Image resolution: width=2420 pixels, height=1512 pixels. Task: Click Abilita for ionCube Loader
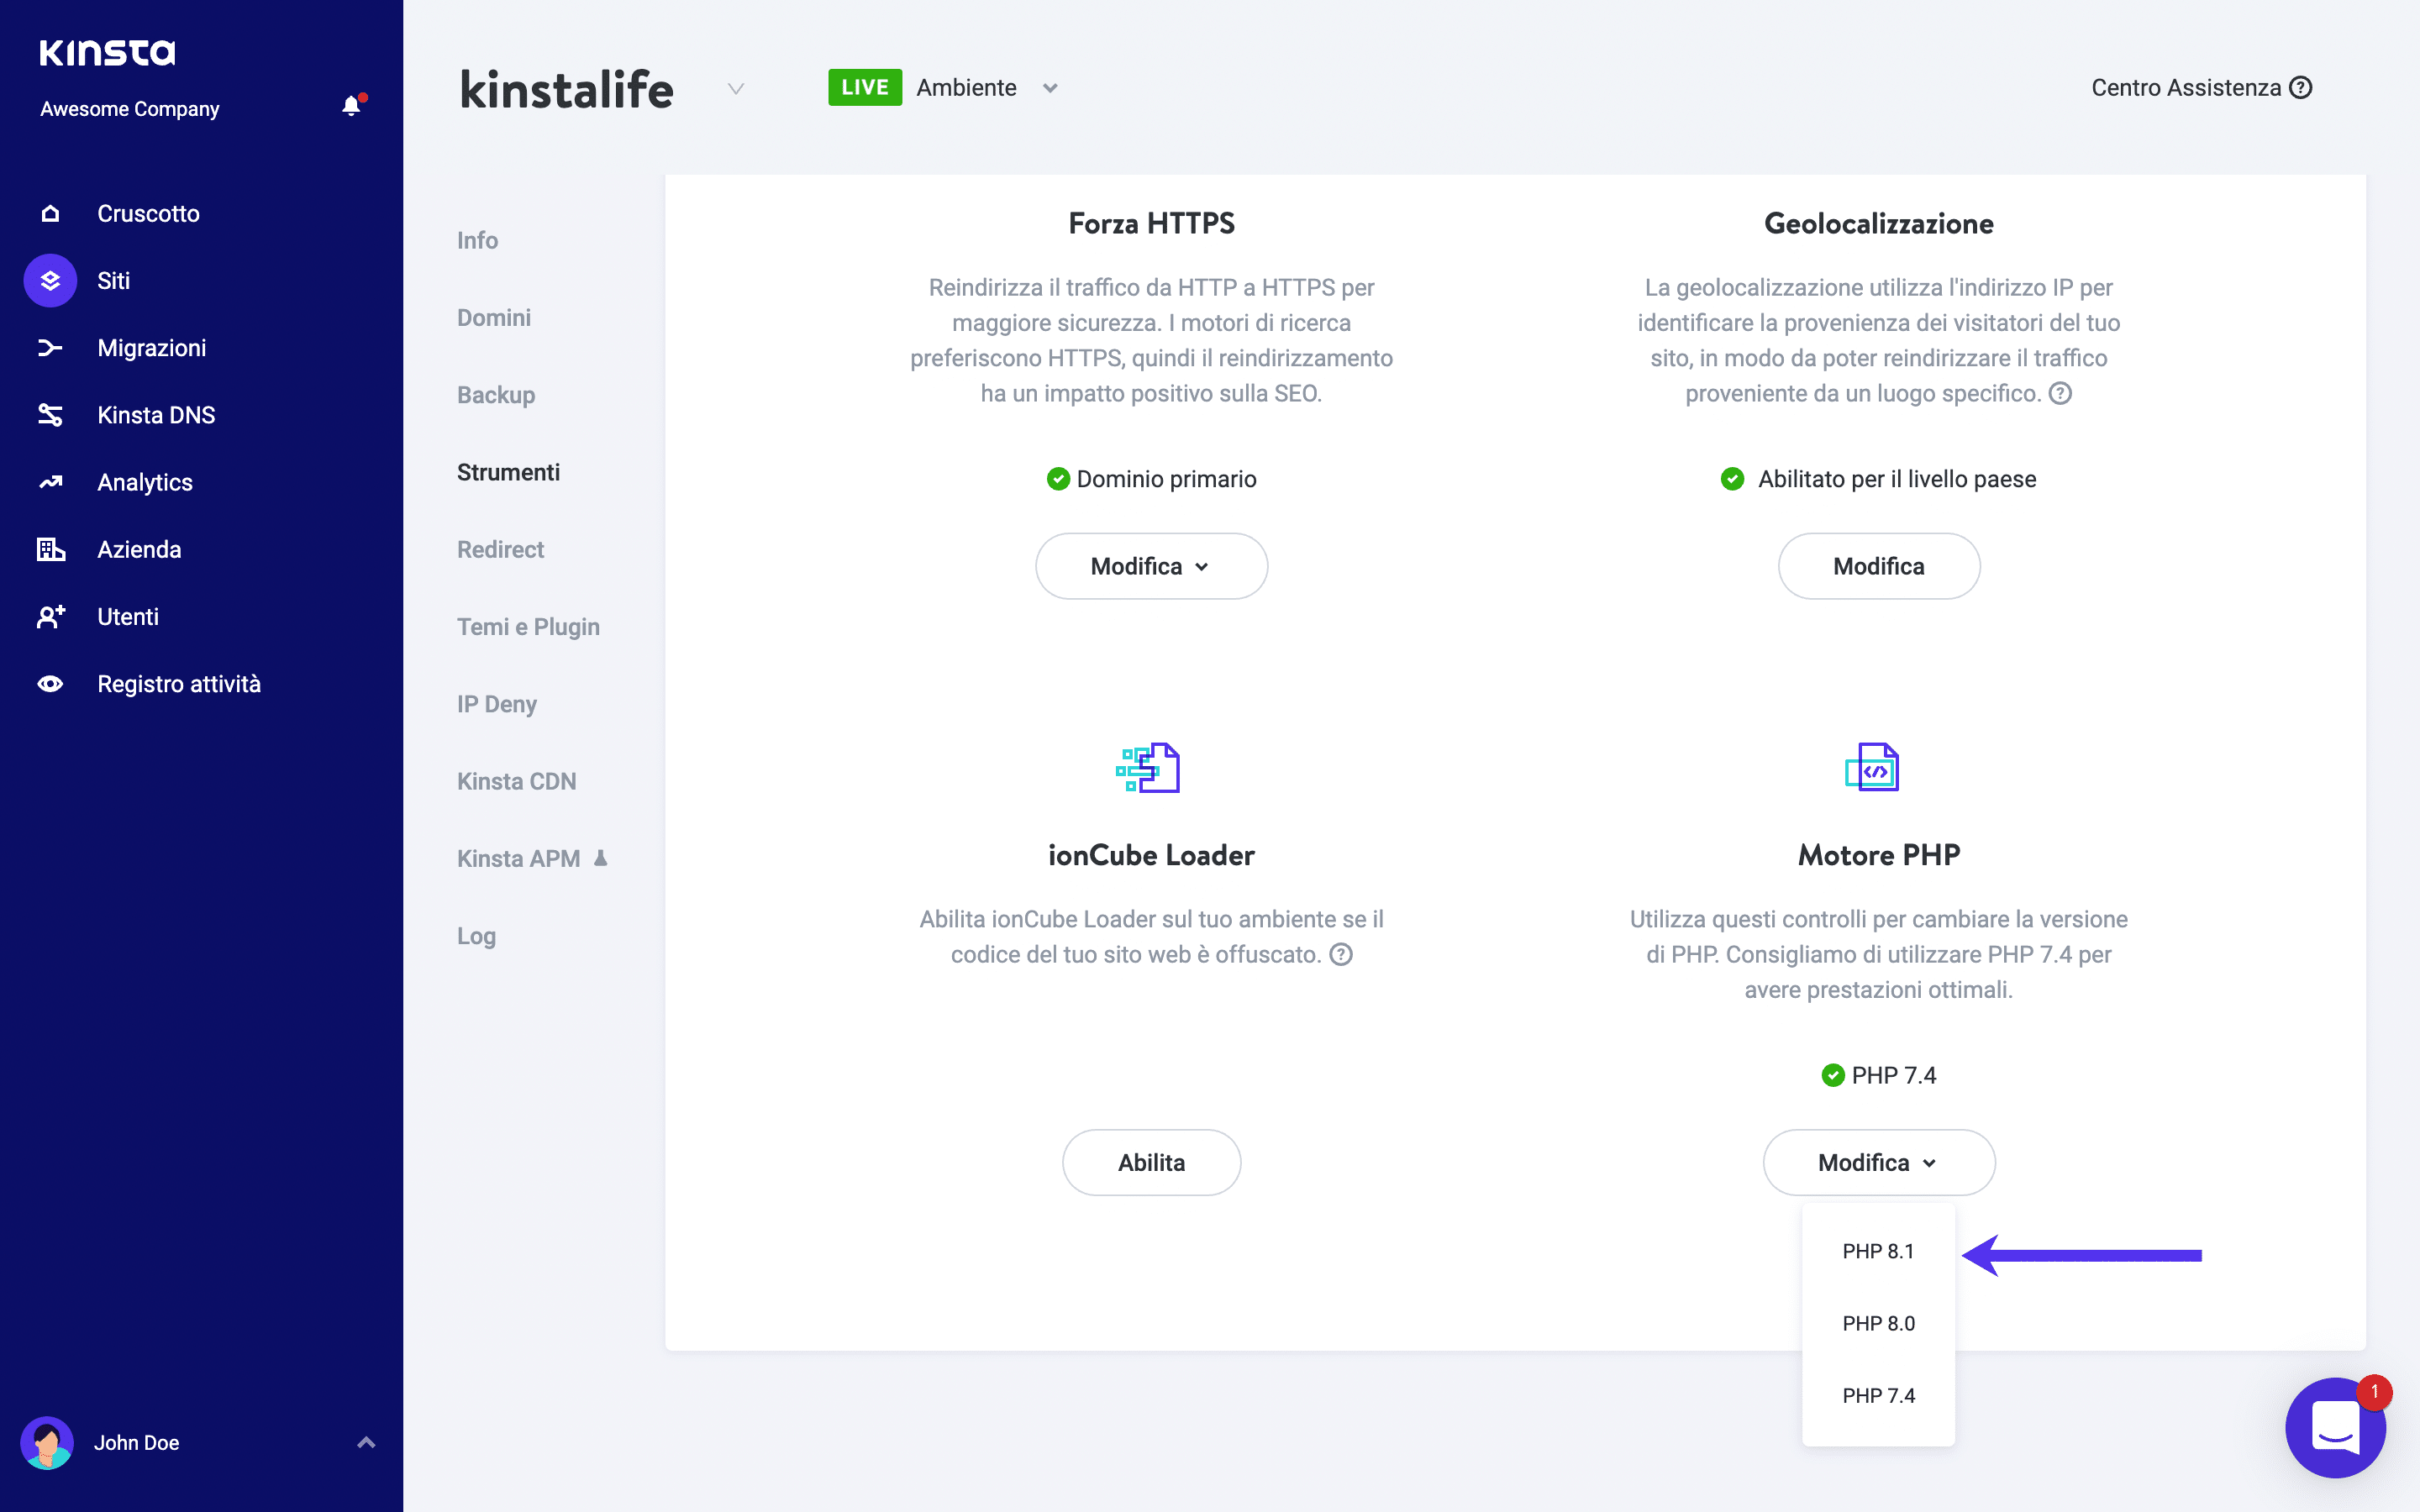click(1151, 1162)
